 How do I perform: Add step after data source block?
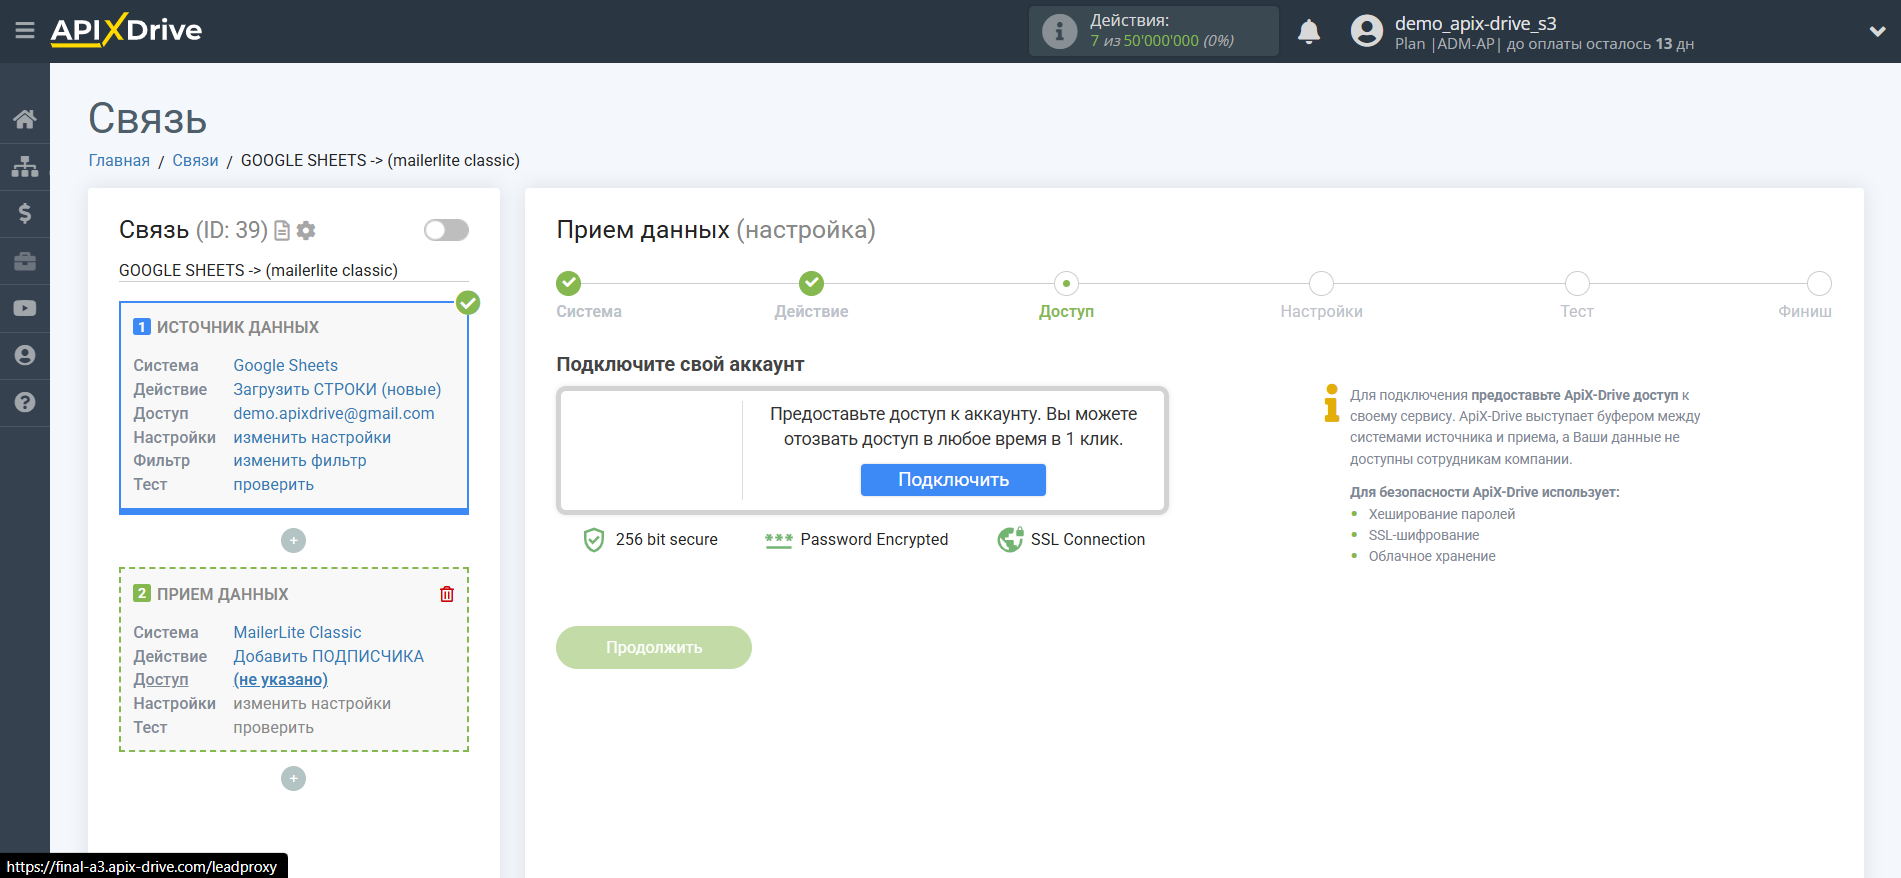coord(293,540)
